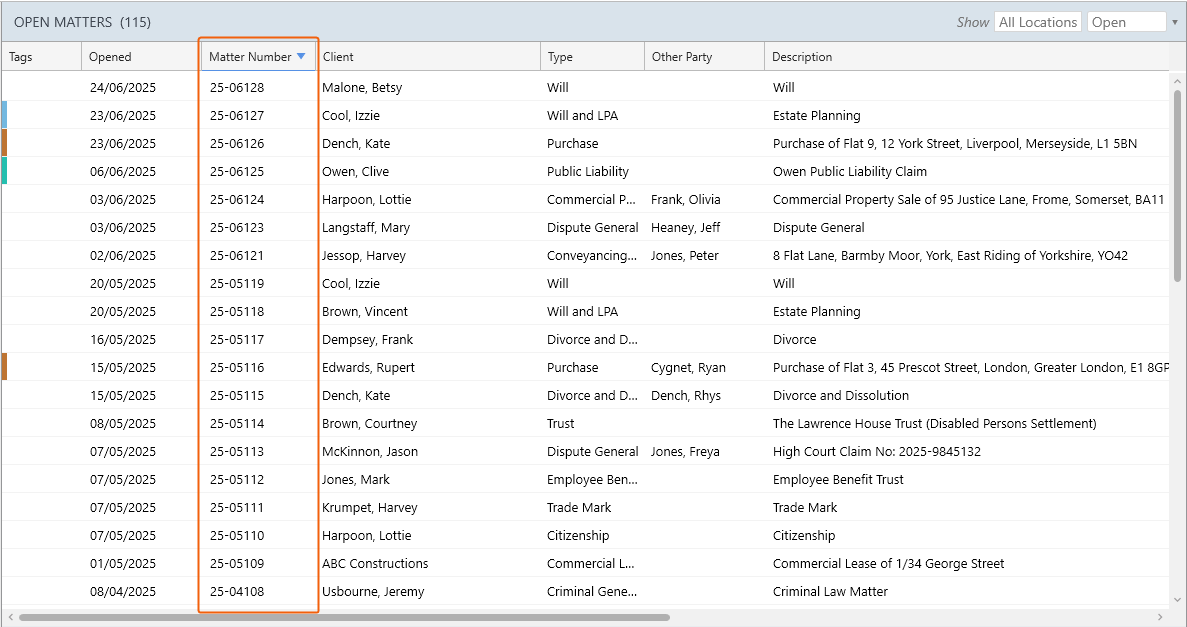
Task: Click the Matter Number sort arrow icon
Action: coord(301,56)
